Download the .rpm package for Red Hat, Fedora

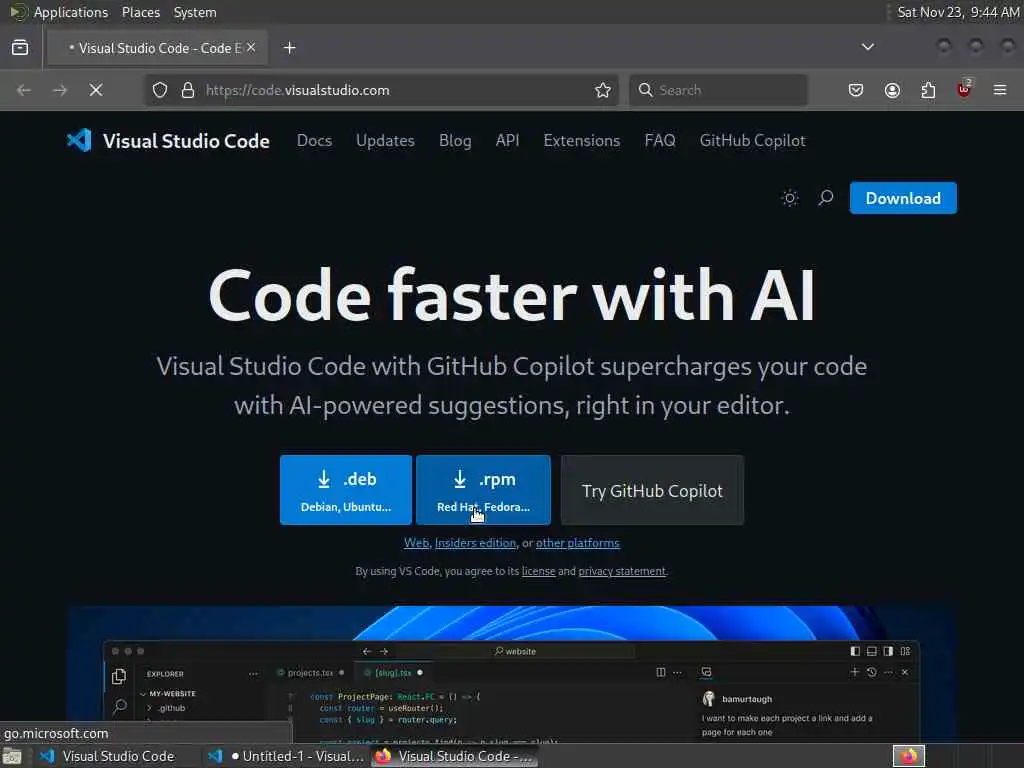483,490
